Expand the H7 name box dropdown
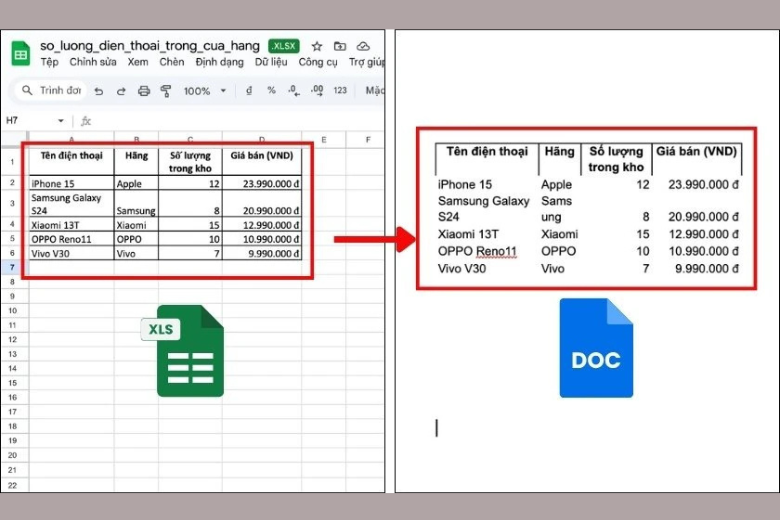The height and width of the screenshot is (520, 780). 60,120
